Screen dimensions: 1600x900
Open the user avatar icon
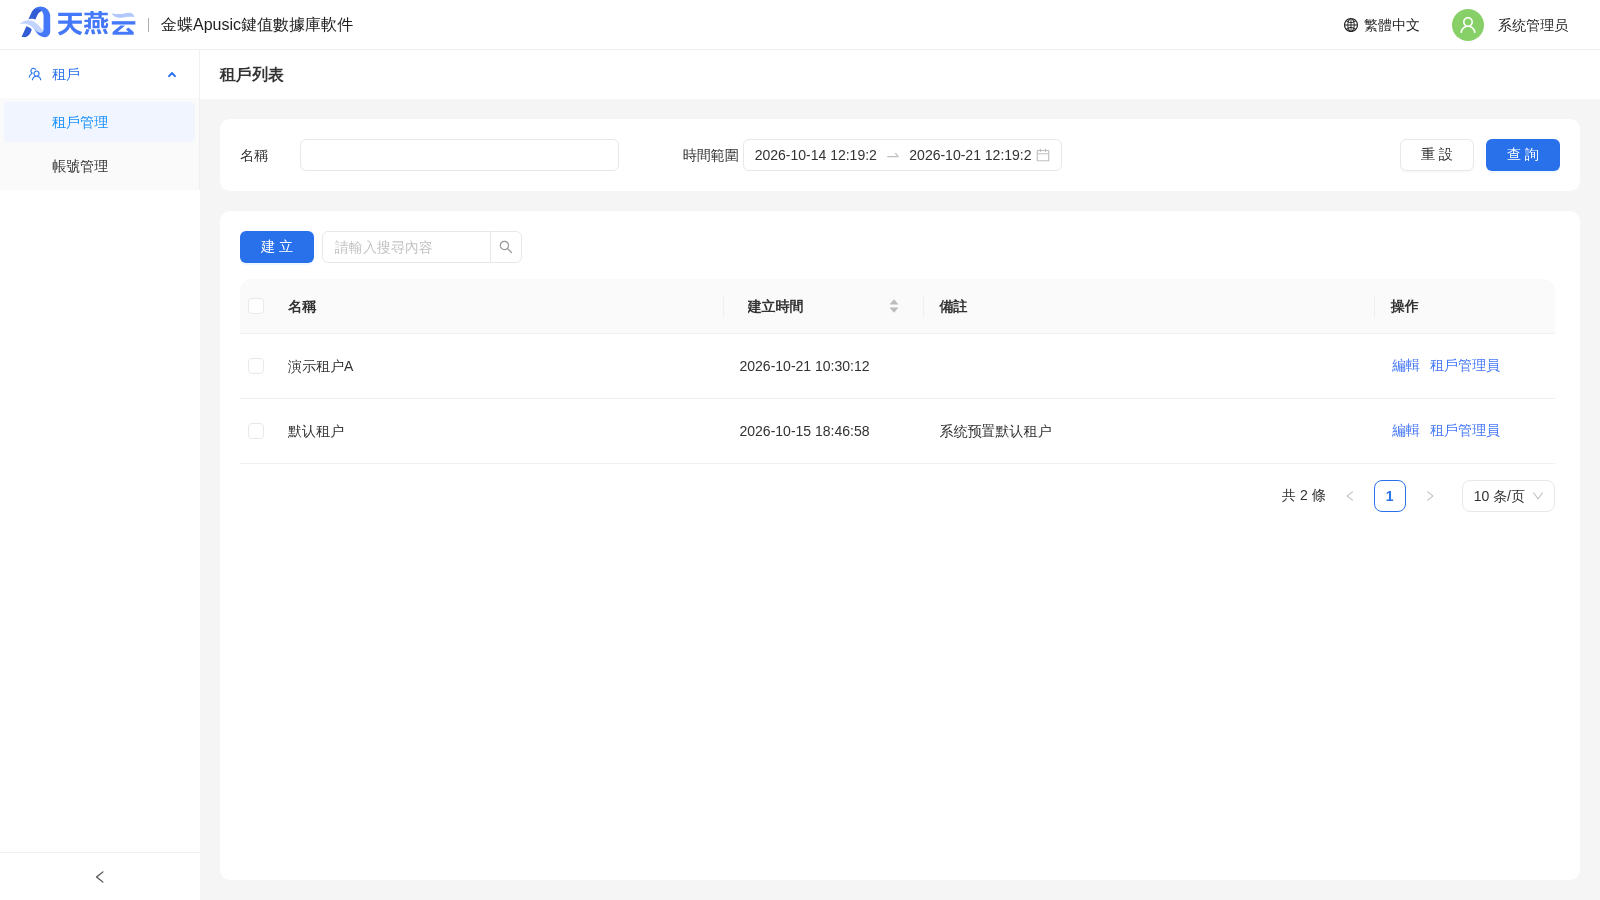tap(1468, 25)
